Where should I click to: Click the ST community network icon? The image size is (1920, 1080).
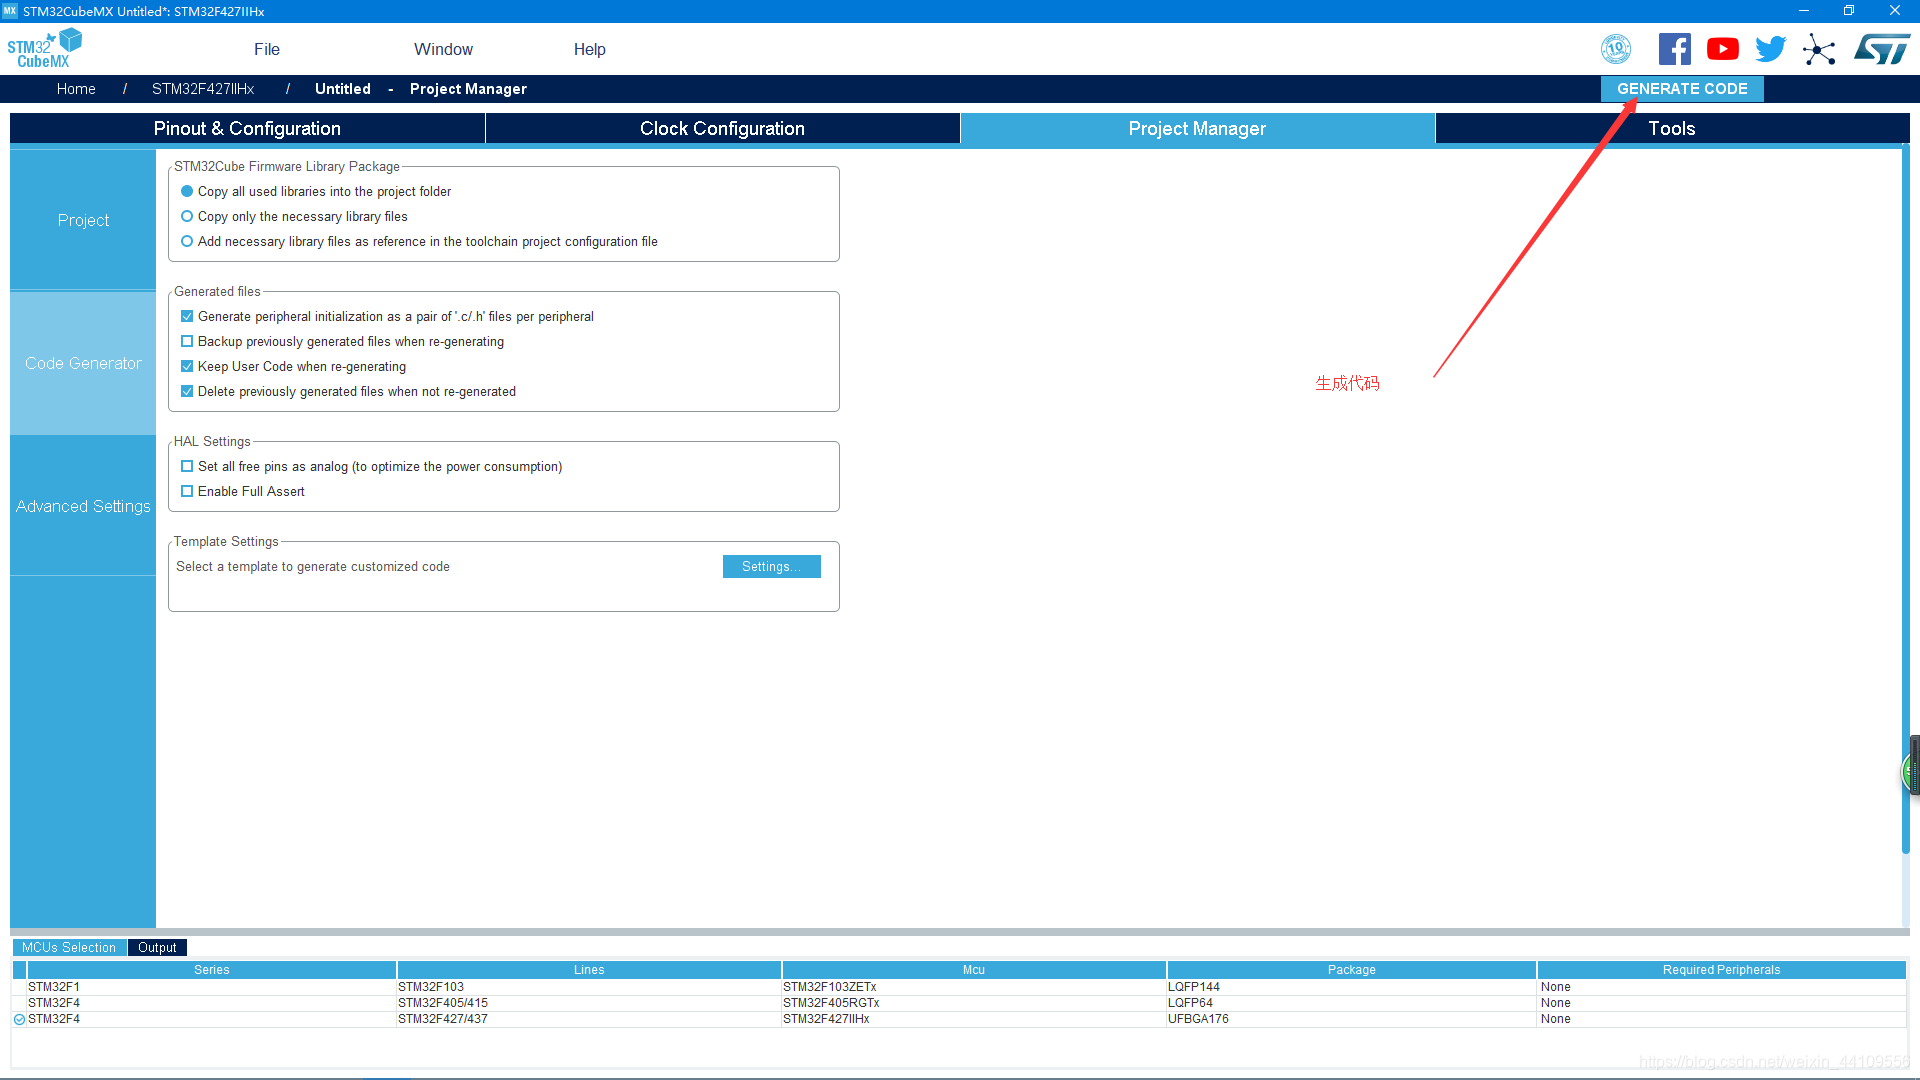click(1819, 50)
